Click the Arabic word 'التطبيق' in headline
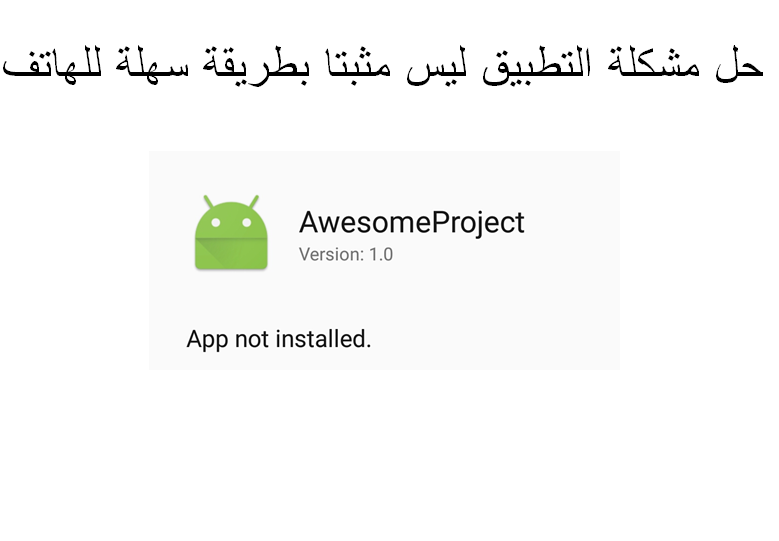 (x=537, y=66)
